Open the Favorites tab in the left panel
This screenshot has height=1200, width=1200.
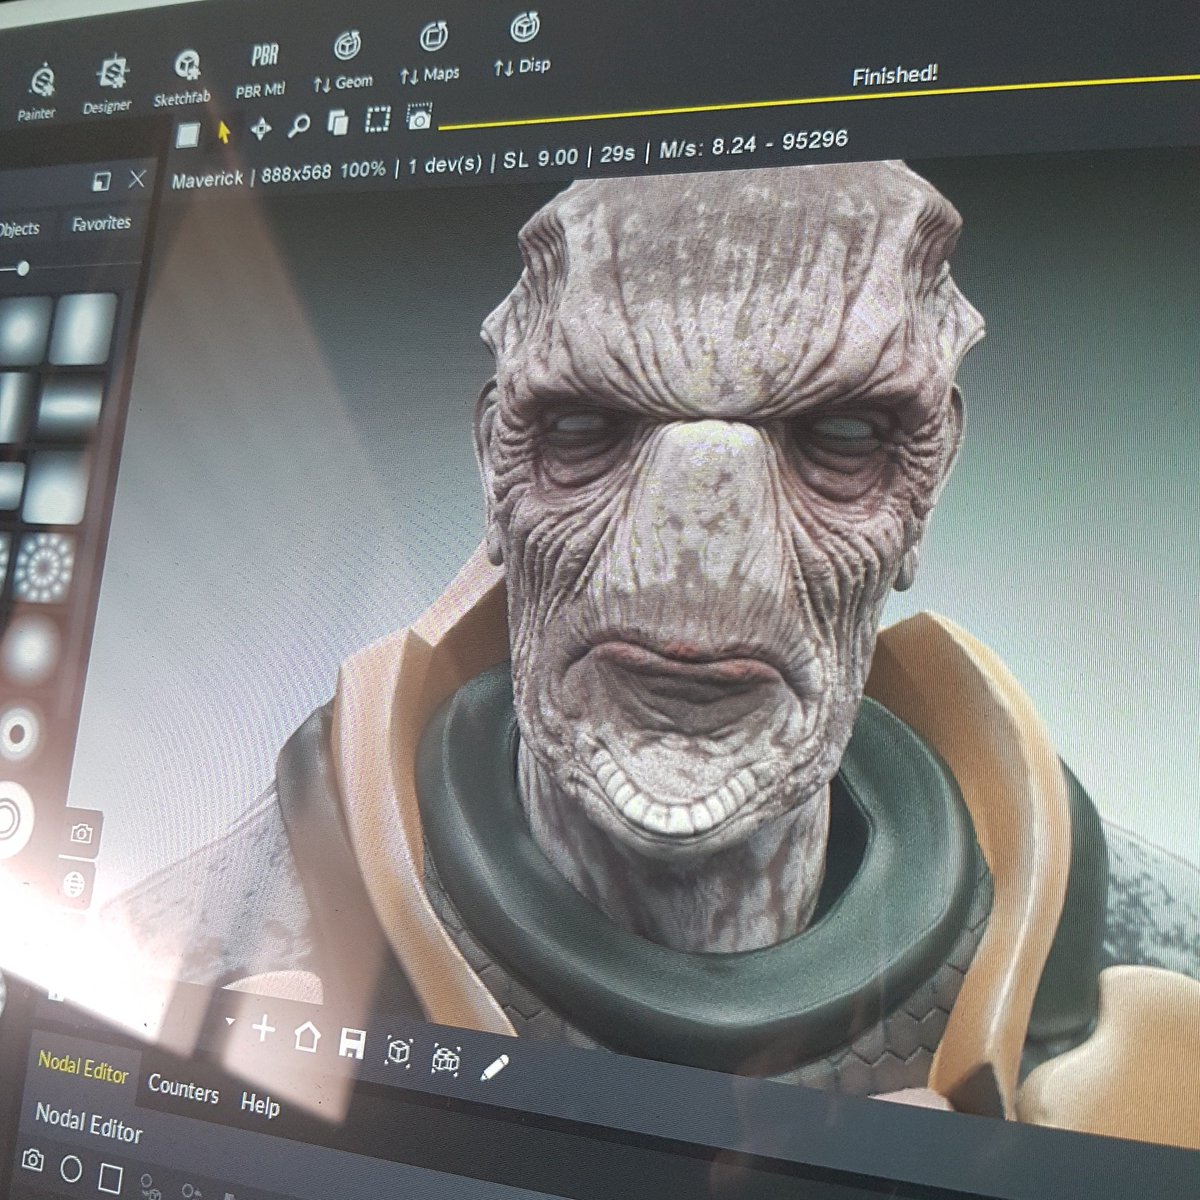[x=101, y=222]
